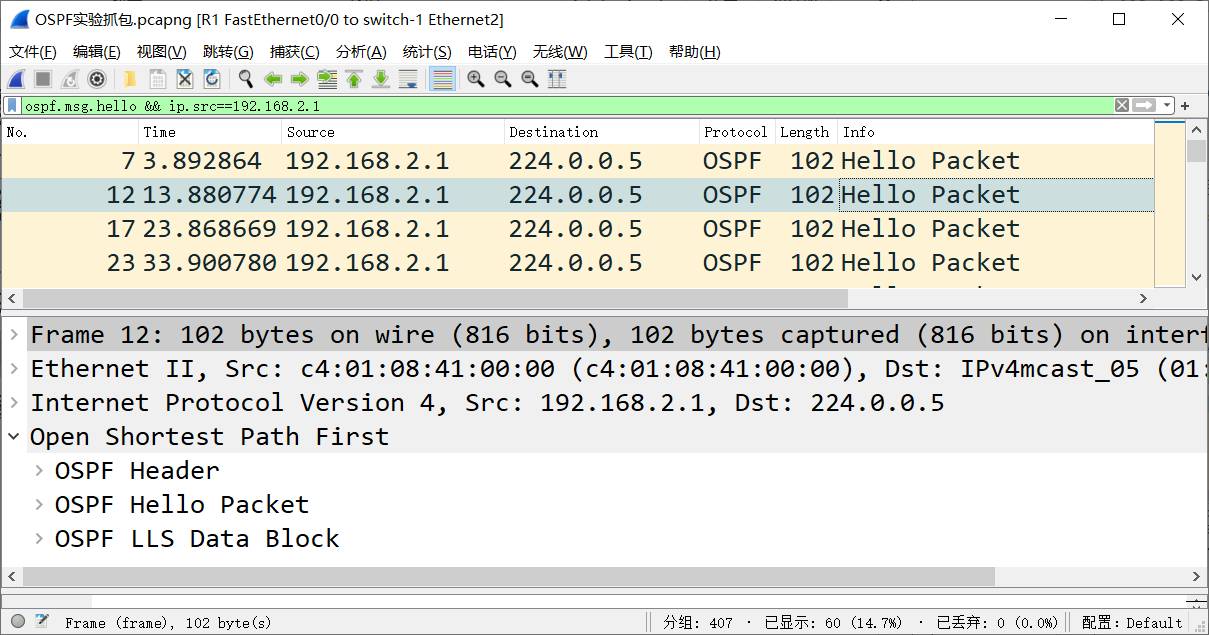Expand OSPF Hello Packet details
This screenshot has width=1209, height=635.
(39, 505)
